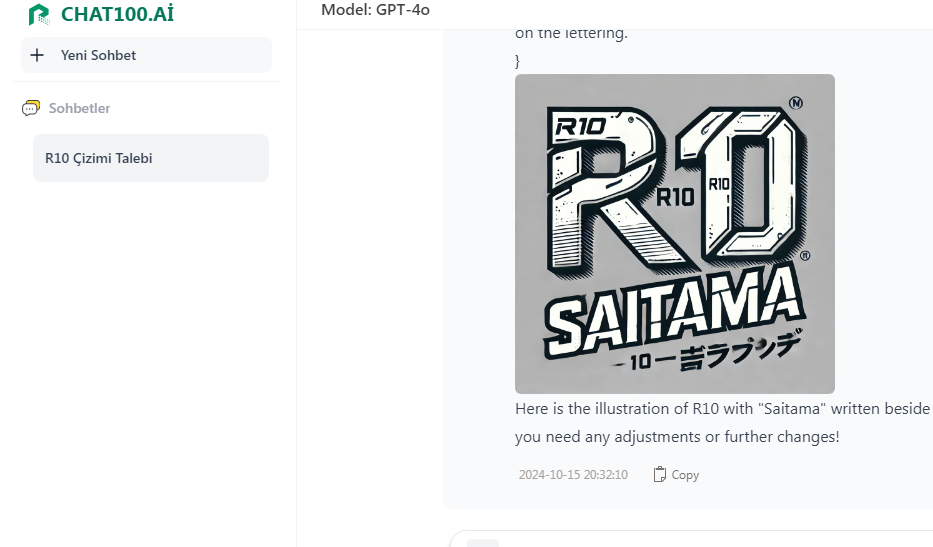Click the Model: GPT-4o label
This screenshot has height=547, width=933.
(x=375, y=10)
